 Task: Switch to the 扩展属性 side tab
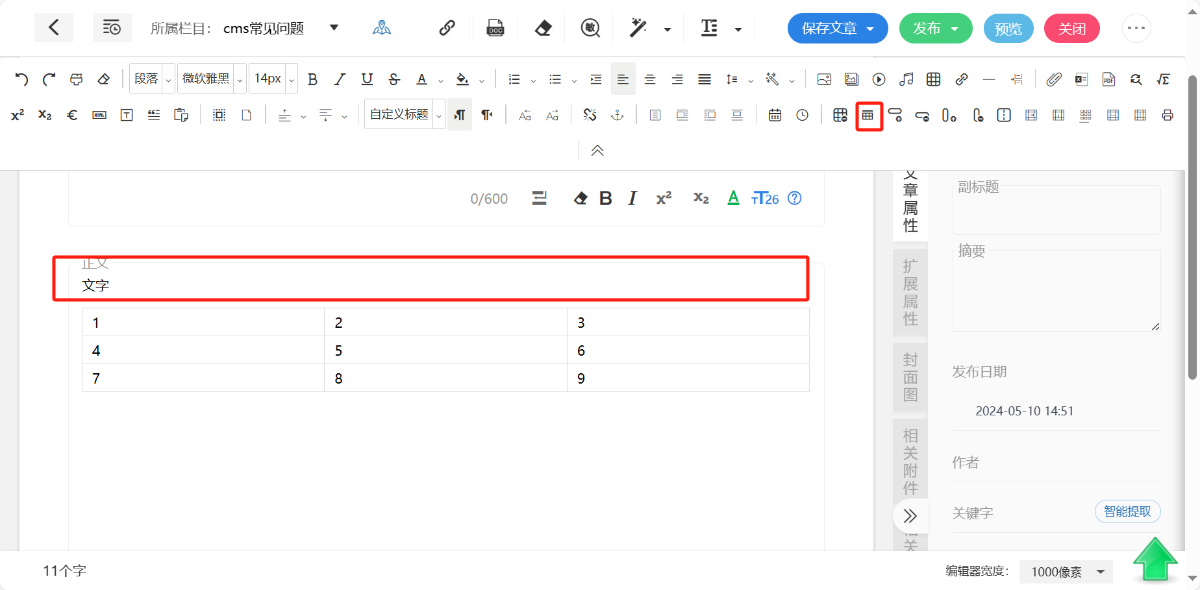click(x=910, y=292)
